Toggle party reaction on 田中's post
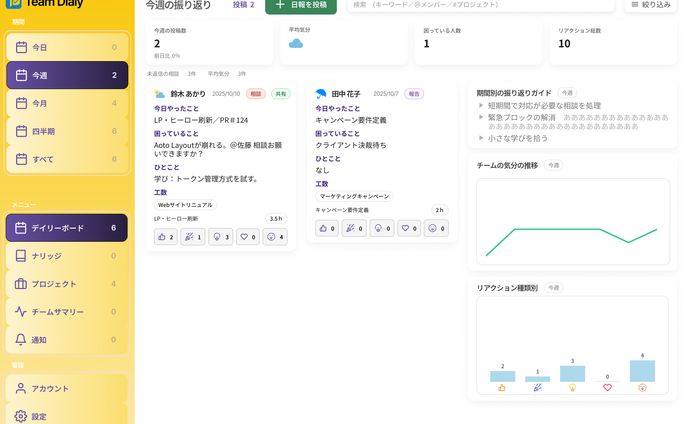Viewport: 688px width, 424px height. pos(354,228)
